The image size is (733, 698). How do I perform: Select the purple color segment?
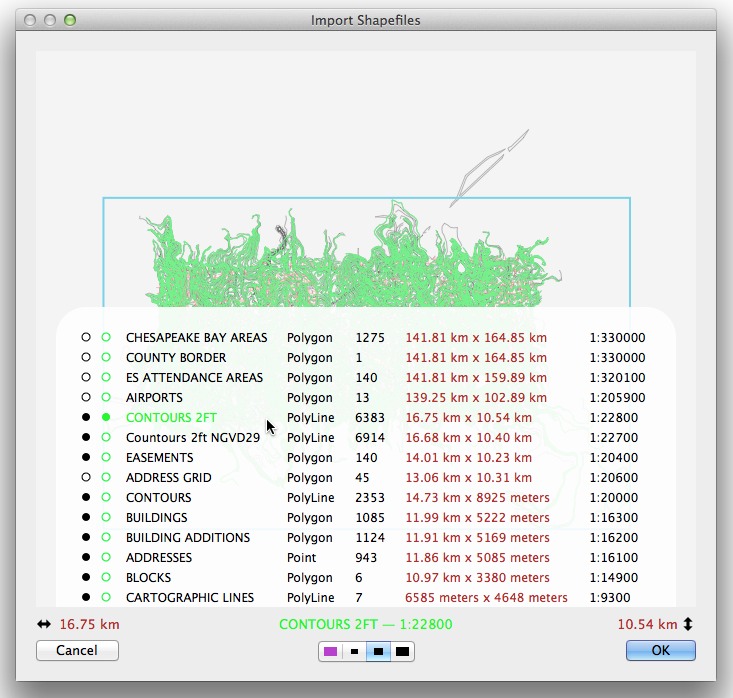331,651
